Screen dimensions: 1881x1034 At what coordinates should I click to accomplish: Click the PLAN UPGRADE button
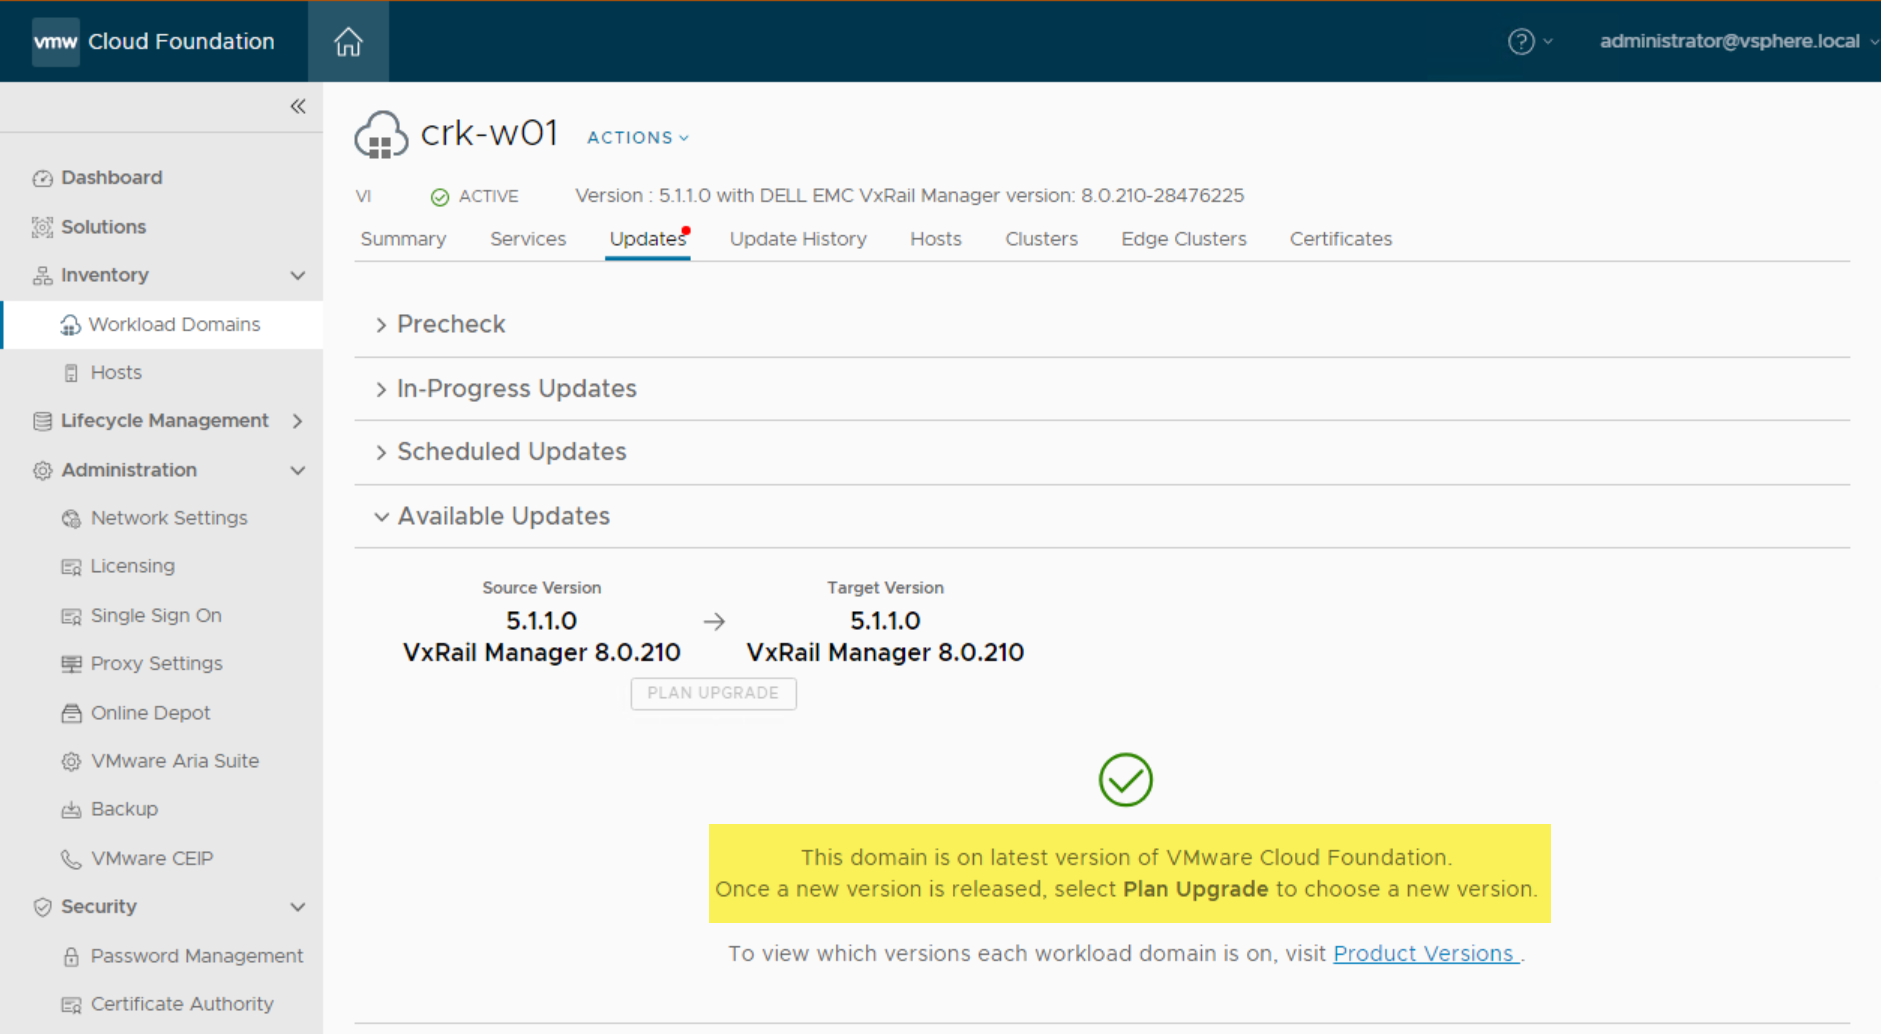coord(713,693)
